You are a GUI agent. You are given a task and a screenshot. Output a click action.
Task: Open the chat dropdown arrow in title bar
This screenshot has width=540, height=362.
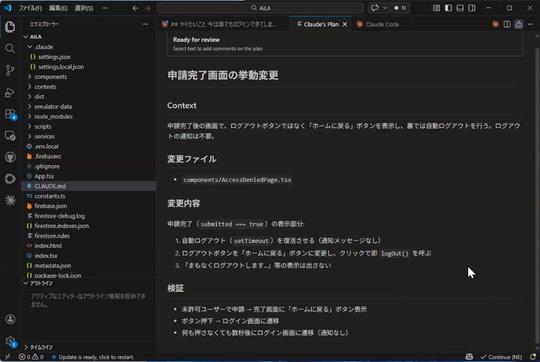point(385,8)
